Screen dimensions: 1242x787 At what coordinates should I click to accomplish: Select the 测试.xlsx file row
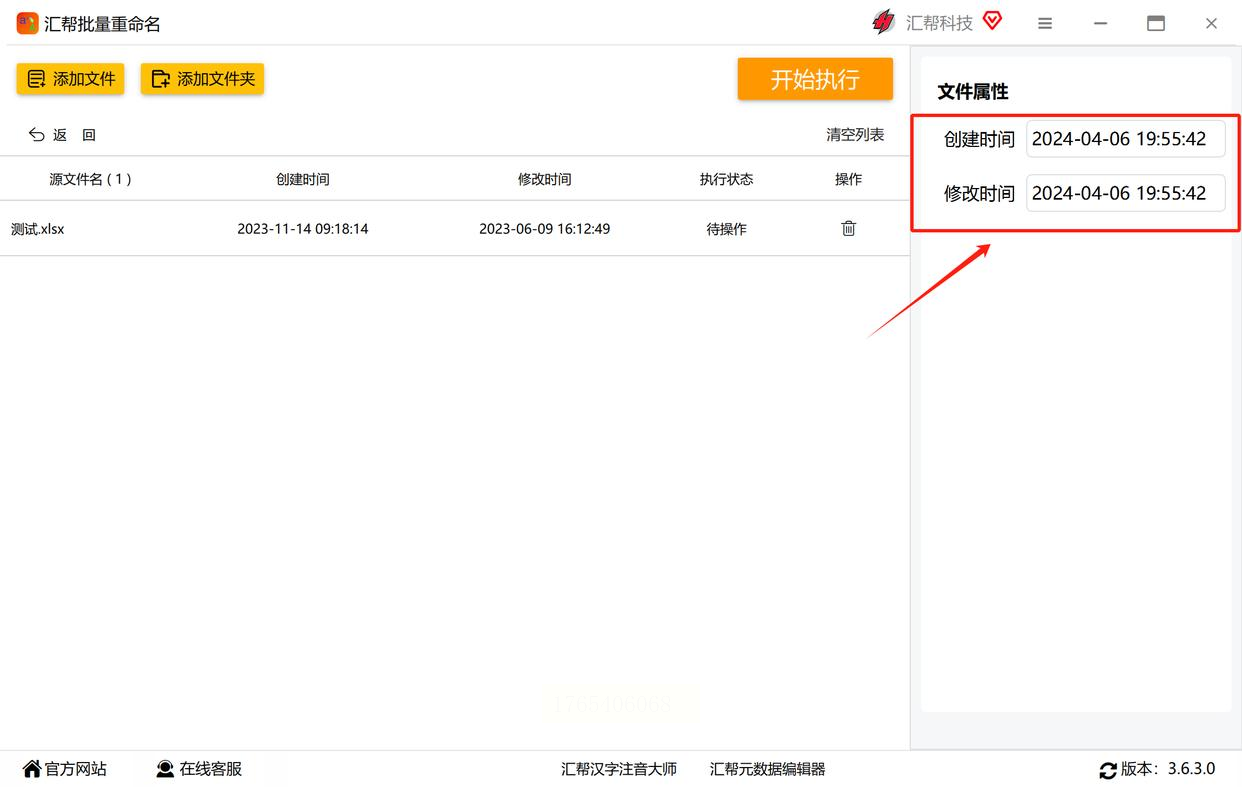click(400, 229)
